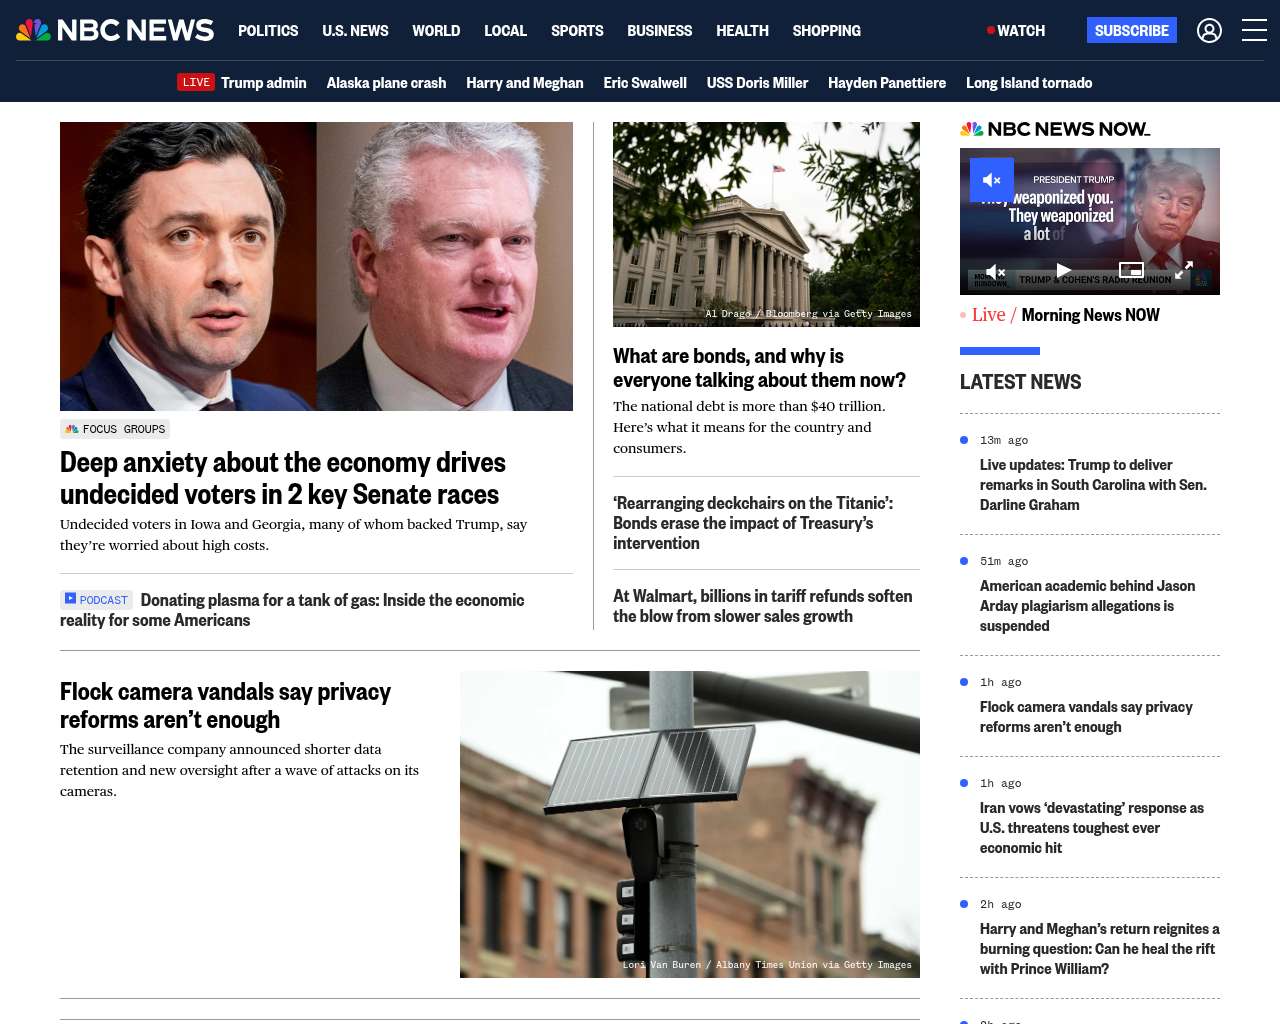Read 'Deep anxiety about the economy' headline
Screen dimensions: 1280x1024
[283, 478]
